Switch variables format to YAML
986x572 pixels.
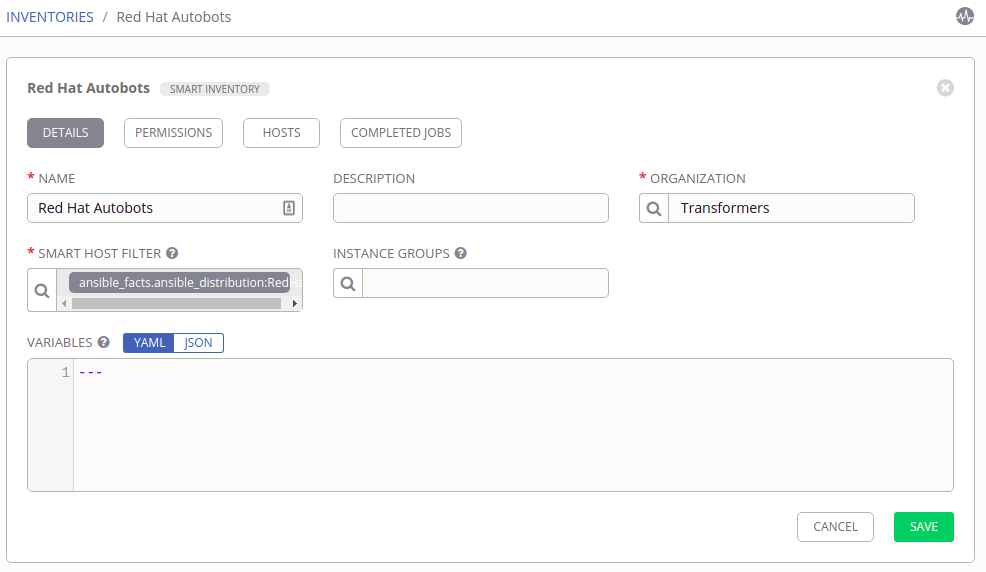[149, 343]
